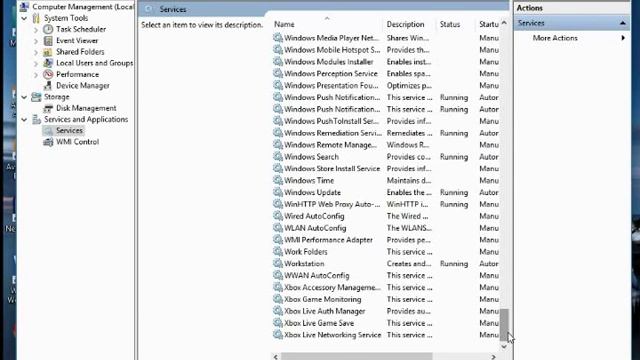The image size is (640, 360).
Task: Select the Windows Store Install Service row
Action: pyautogui.click(x=386, y=168)
